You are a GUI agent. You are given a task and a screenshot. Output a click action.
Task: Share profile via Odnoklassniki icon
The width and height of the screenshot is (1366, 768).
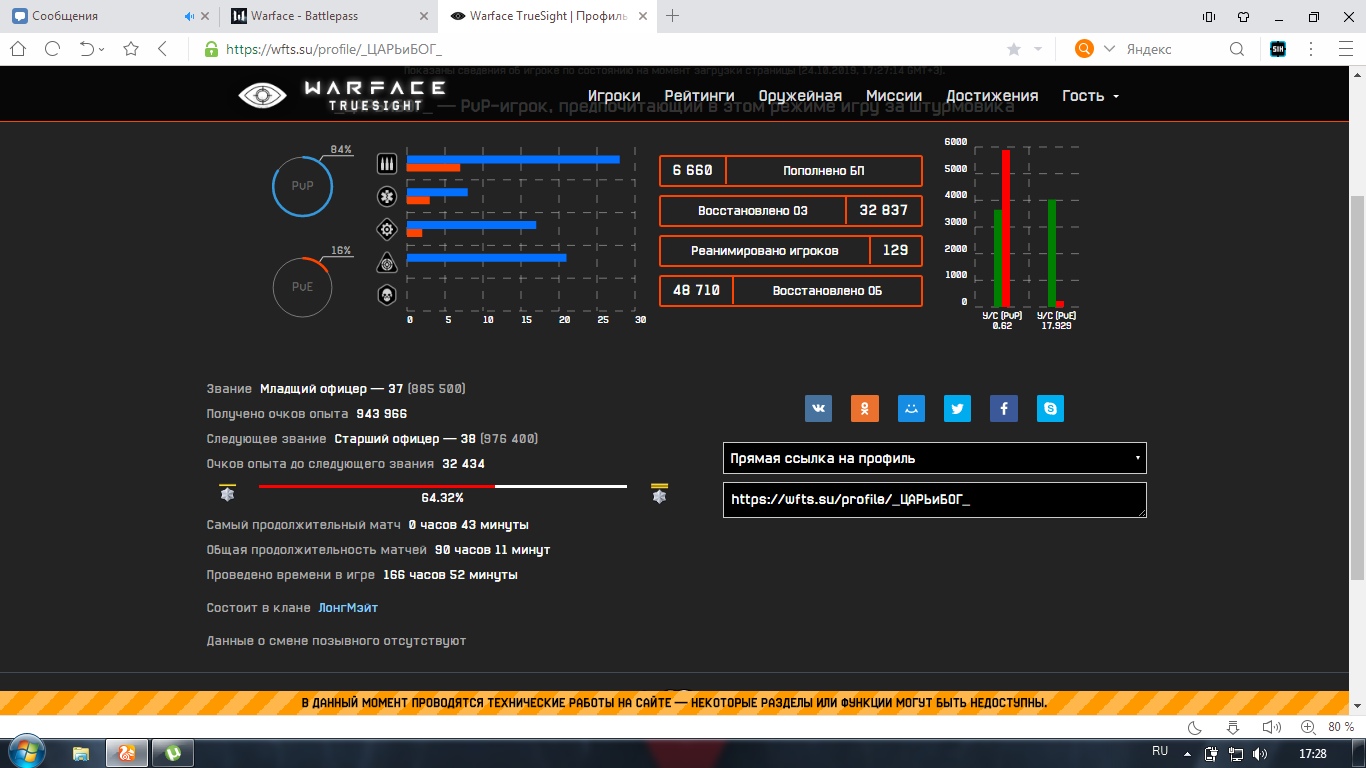tap(865, 408)
